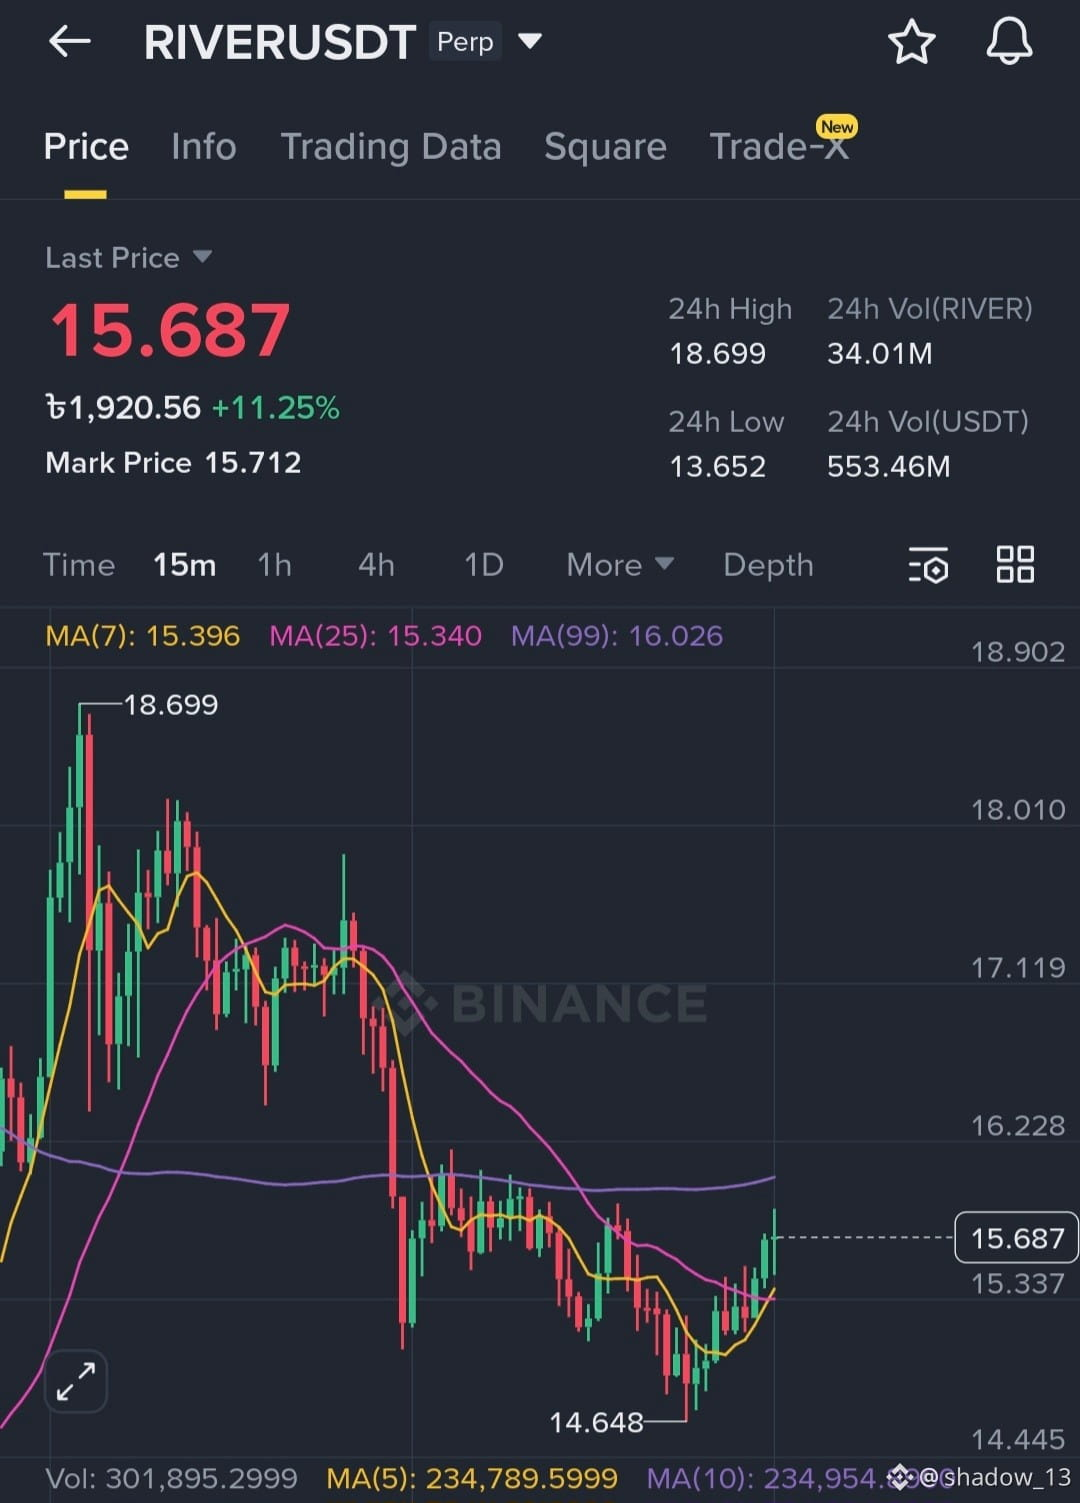Tap the 18.699 high marker on chart
Viewport: 1080px width, 1503px height.
click(170, 705)
